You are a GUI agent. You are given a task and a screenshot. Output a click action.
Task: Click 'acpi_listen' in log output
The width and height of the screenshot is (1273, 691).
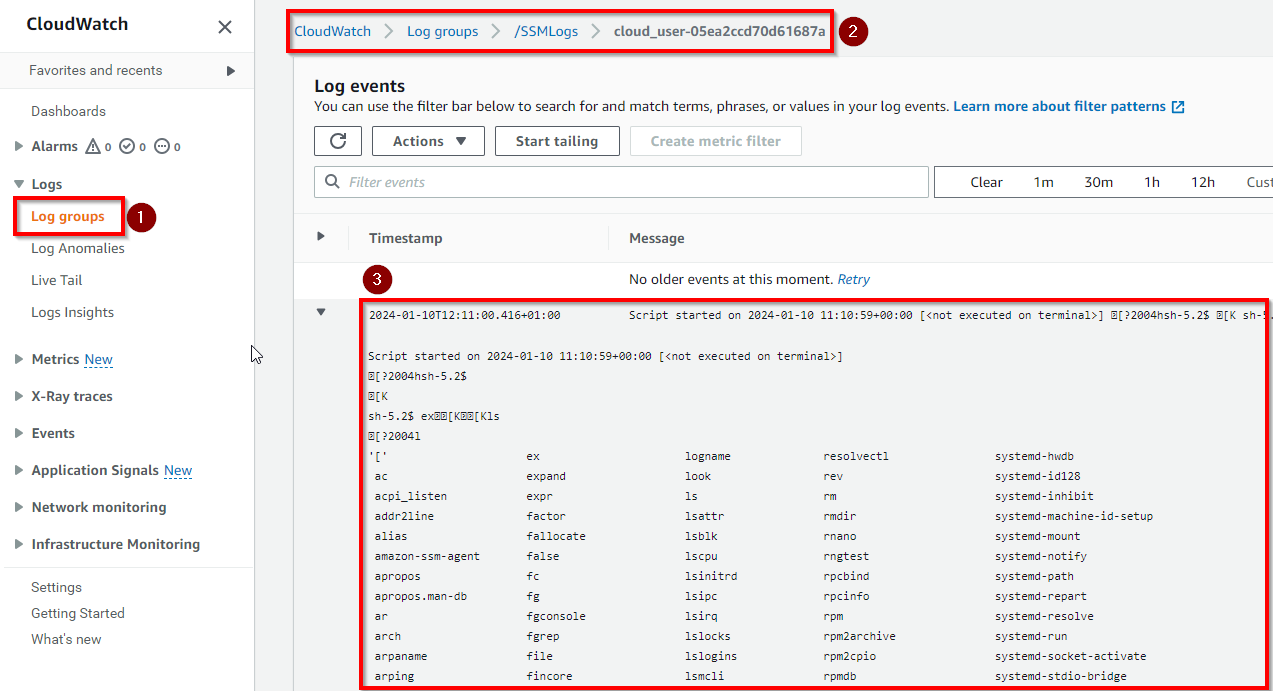pyautogui.click(x=411, y=496)
